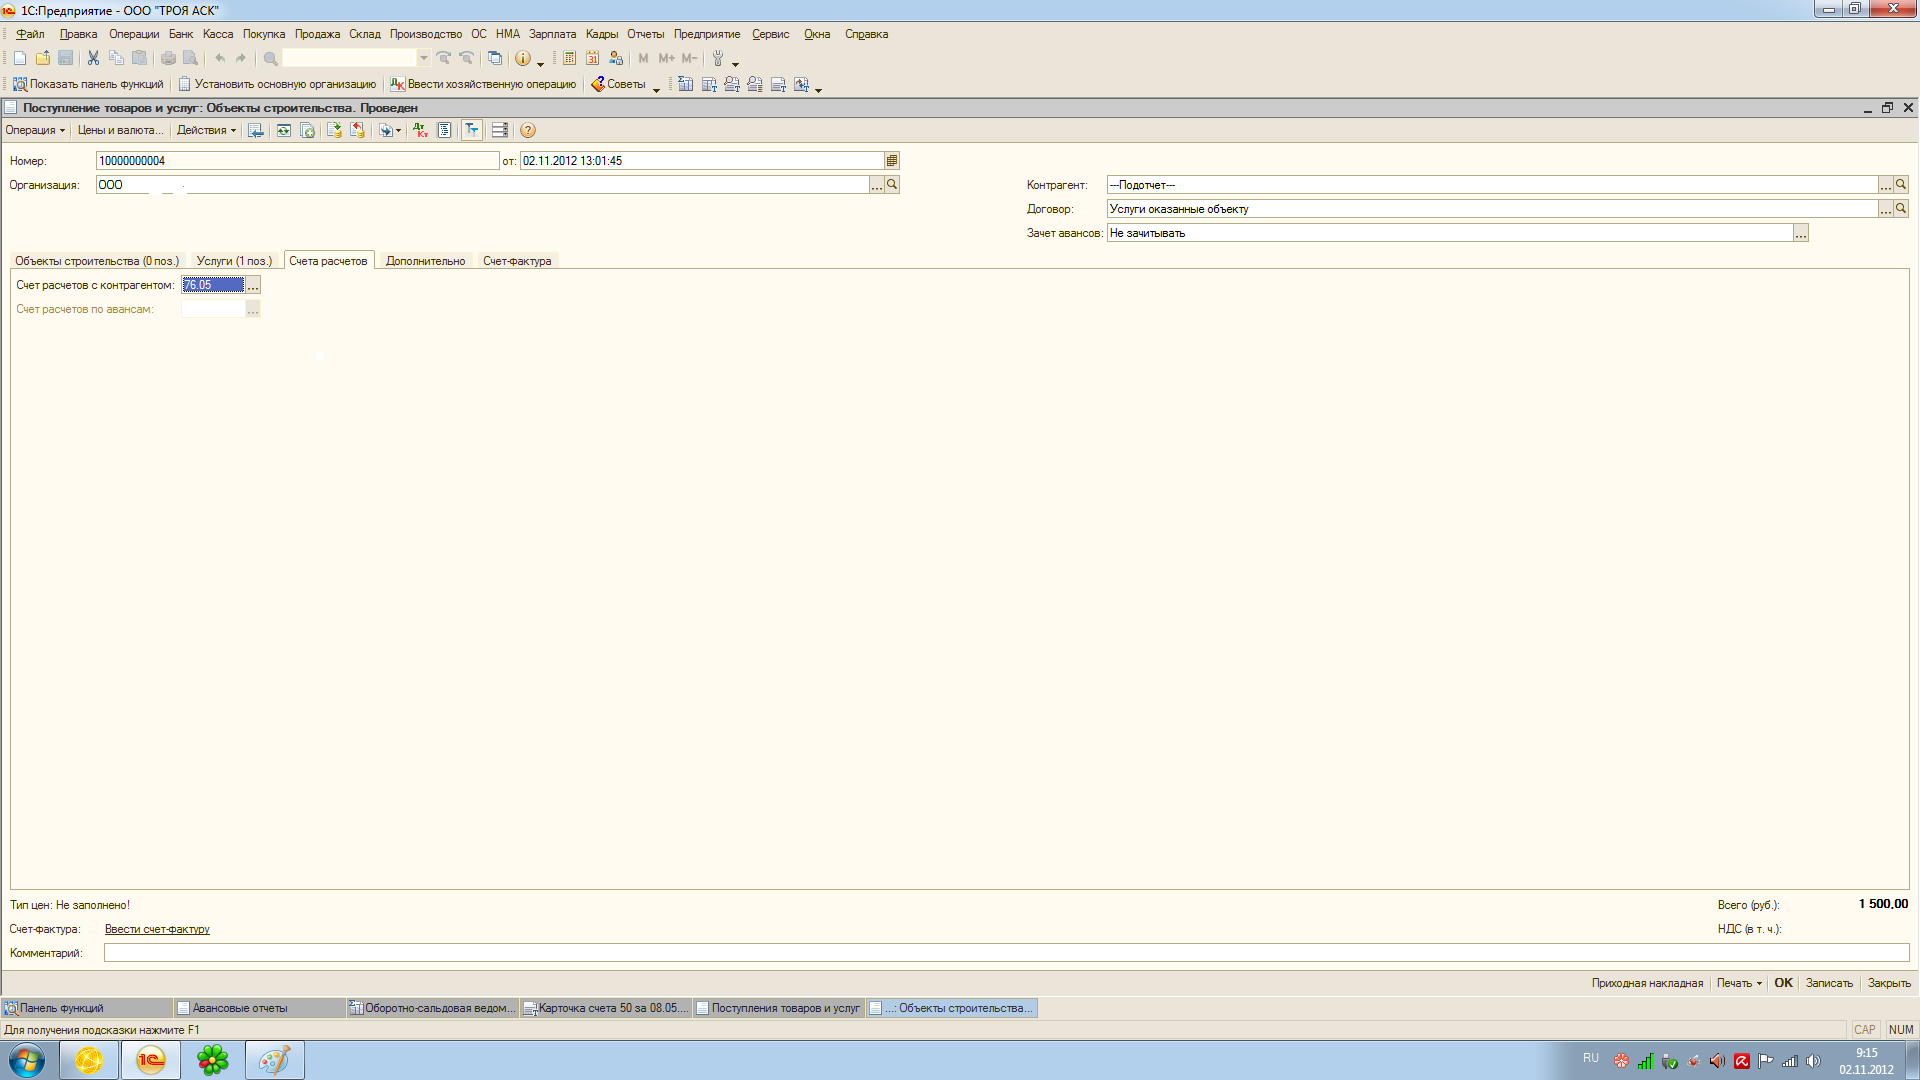Toggle the highlighted Тт toolbar button
The height and width of the screenshot is (1080, 1920).
471,130
